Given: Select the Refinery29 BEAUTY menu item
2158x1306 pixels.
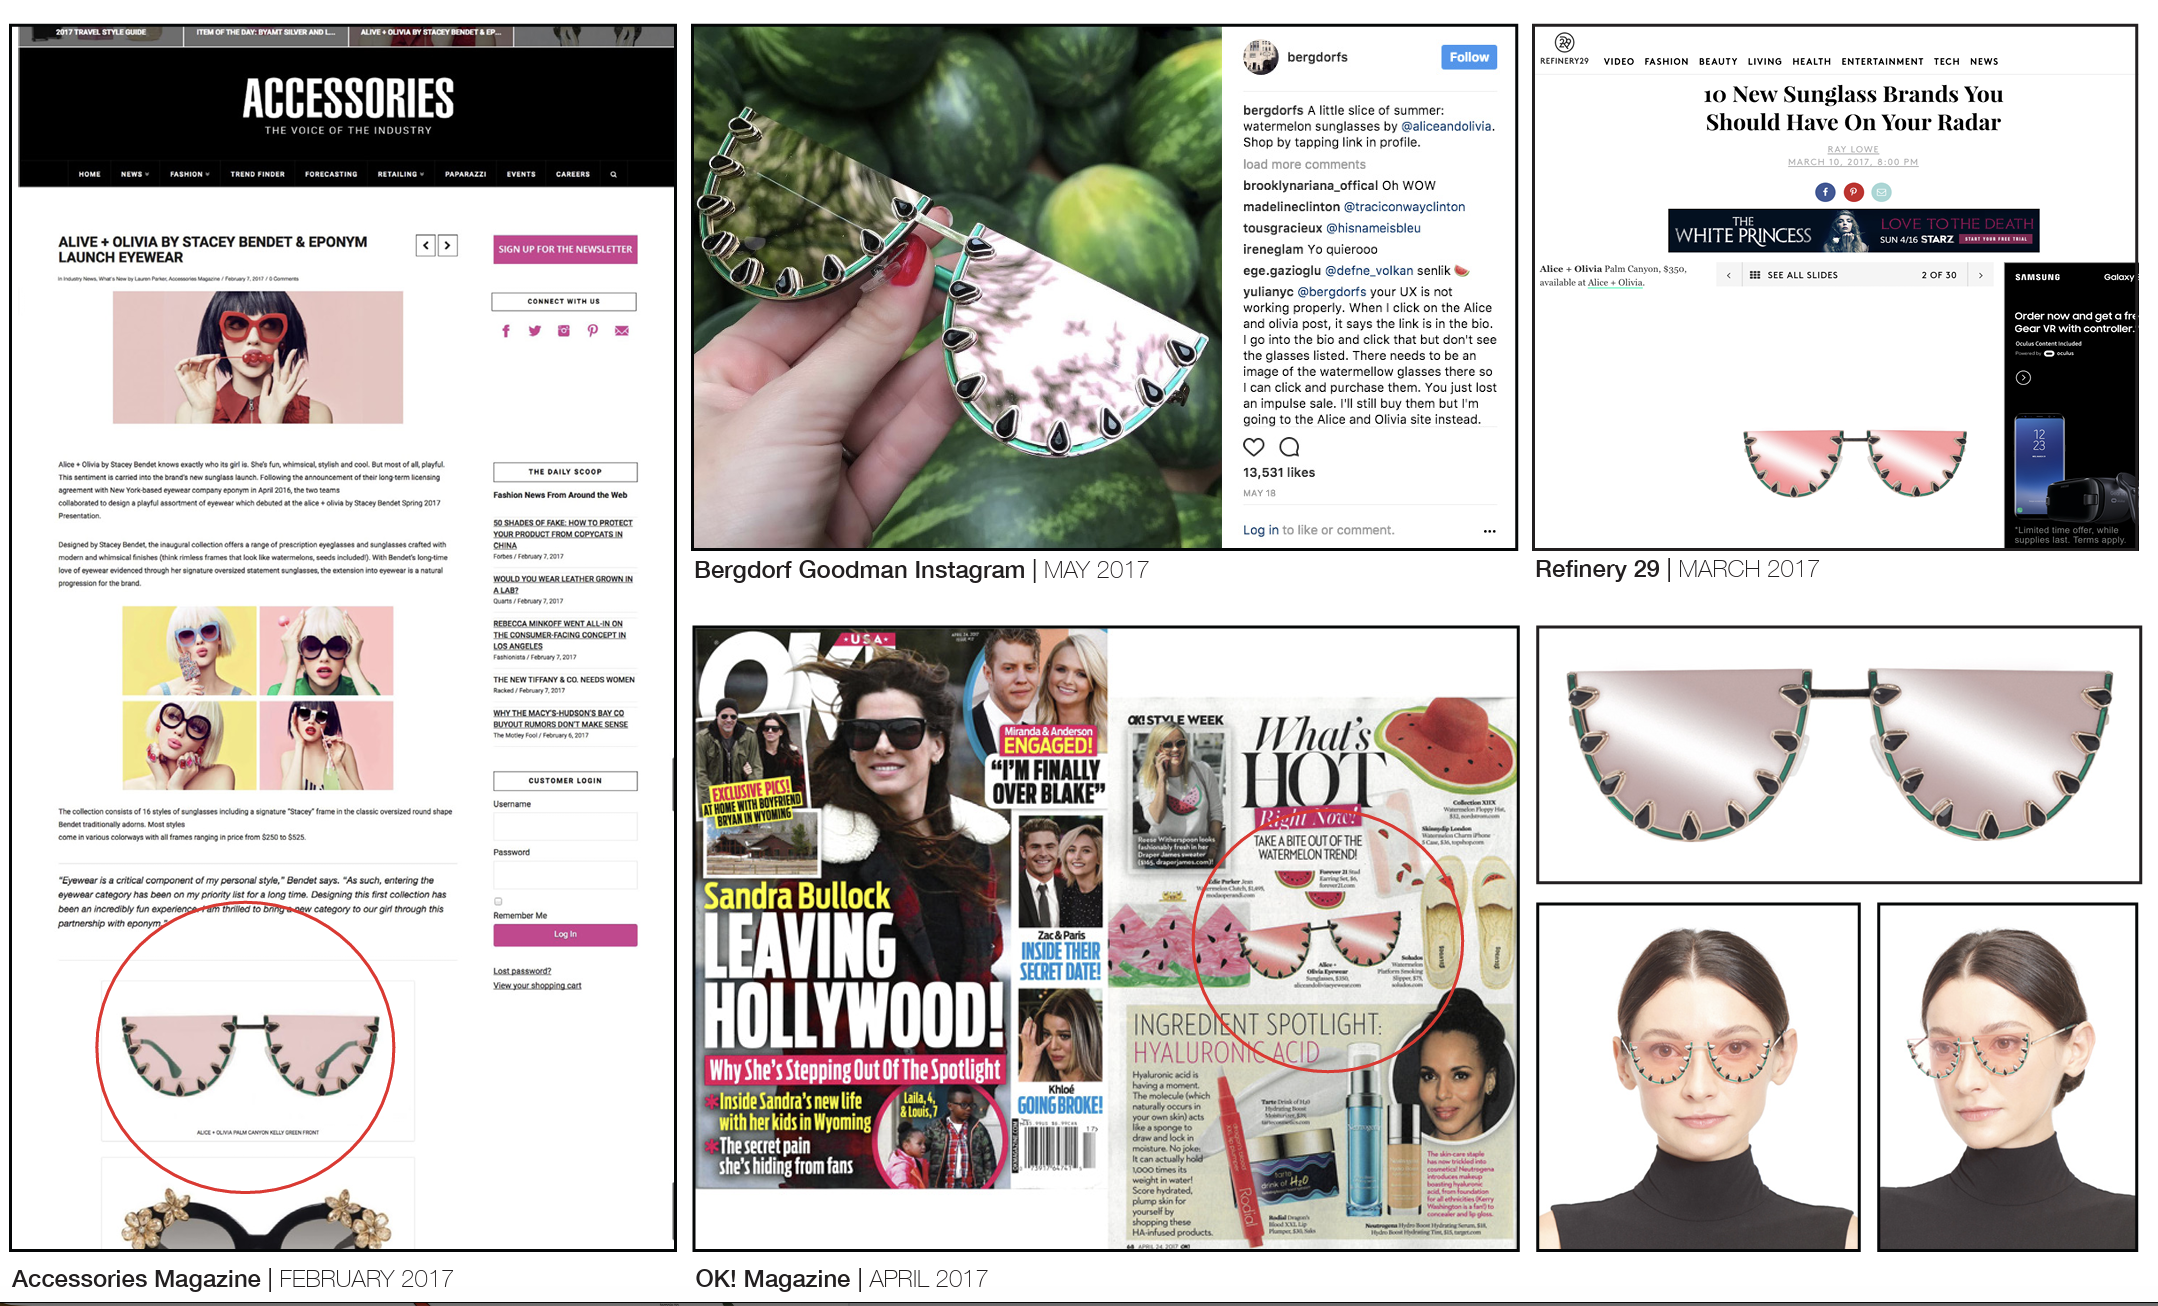Looking at the screenshot, I should (1718, 62).
